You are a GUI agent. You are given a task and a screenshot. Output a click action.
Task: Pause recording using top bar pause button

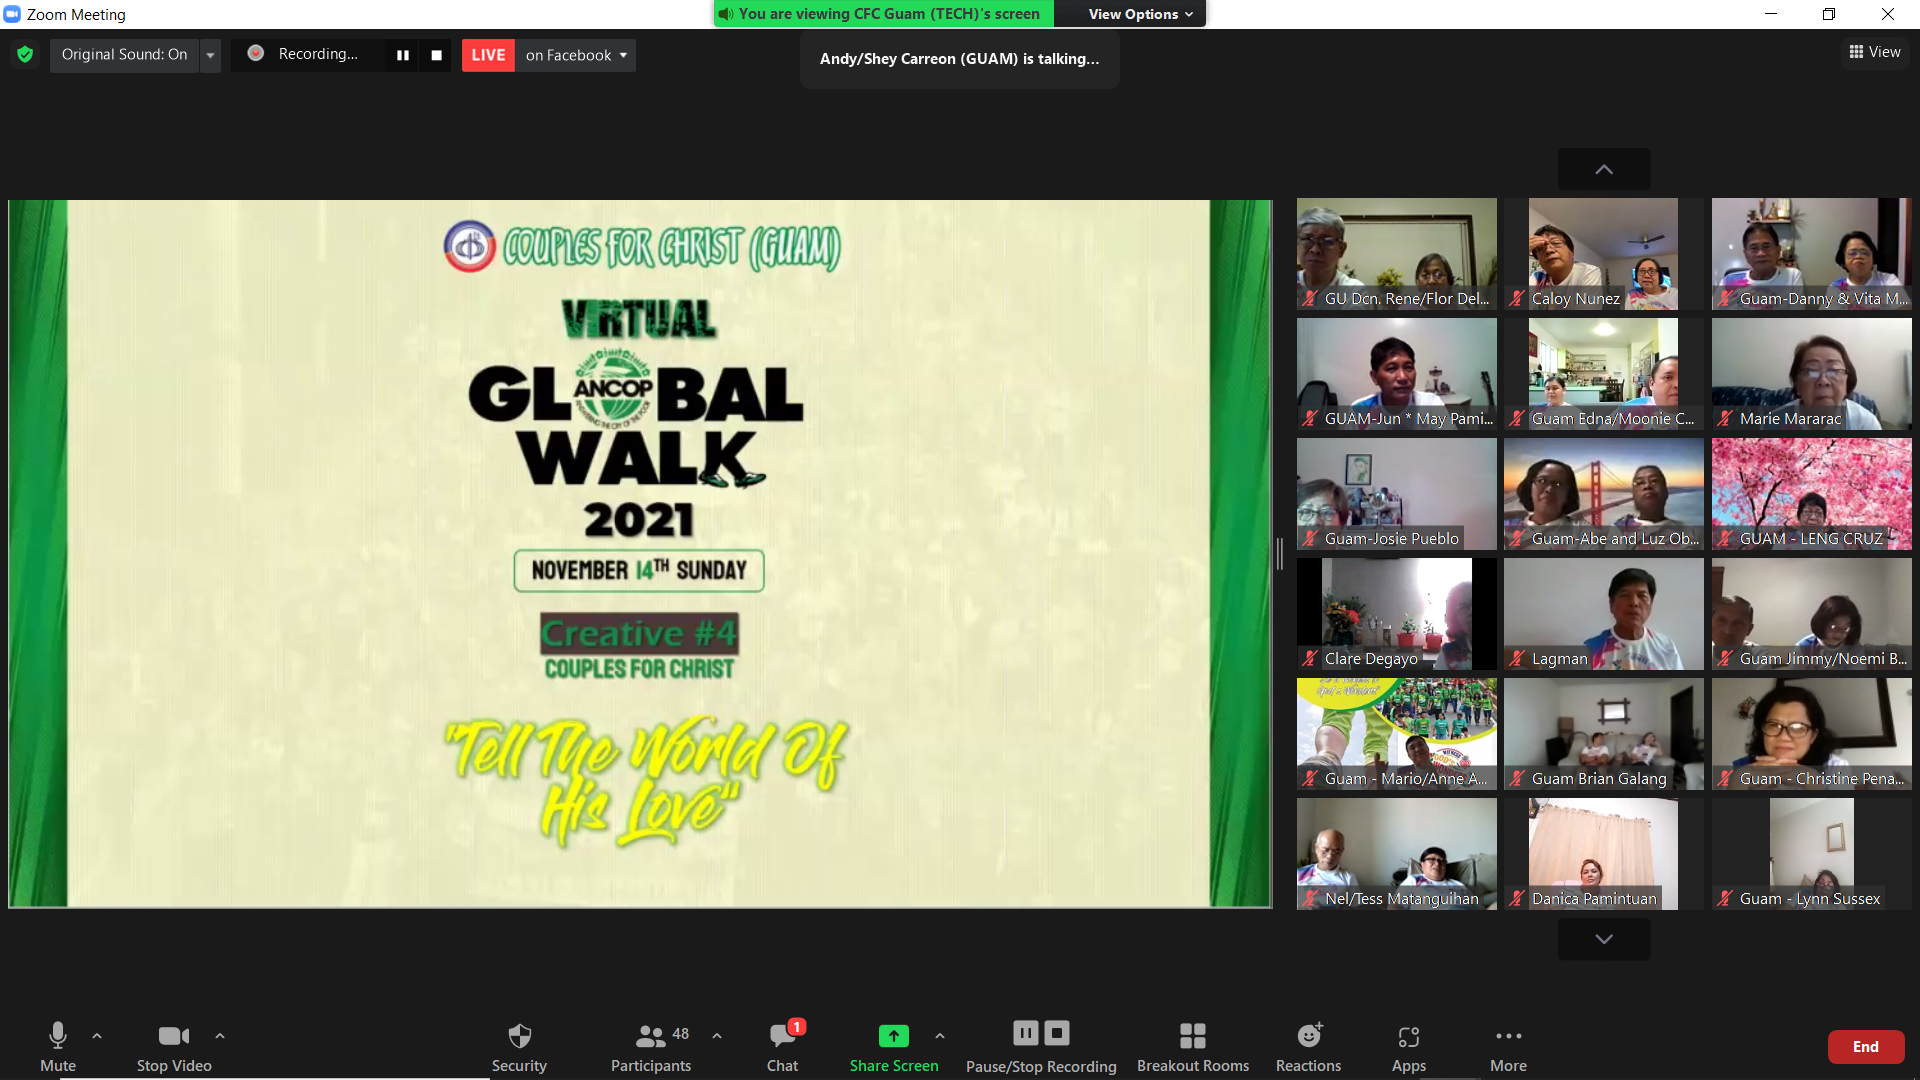pos(403,55)
